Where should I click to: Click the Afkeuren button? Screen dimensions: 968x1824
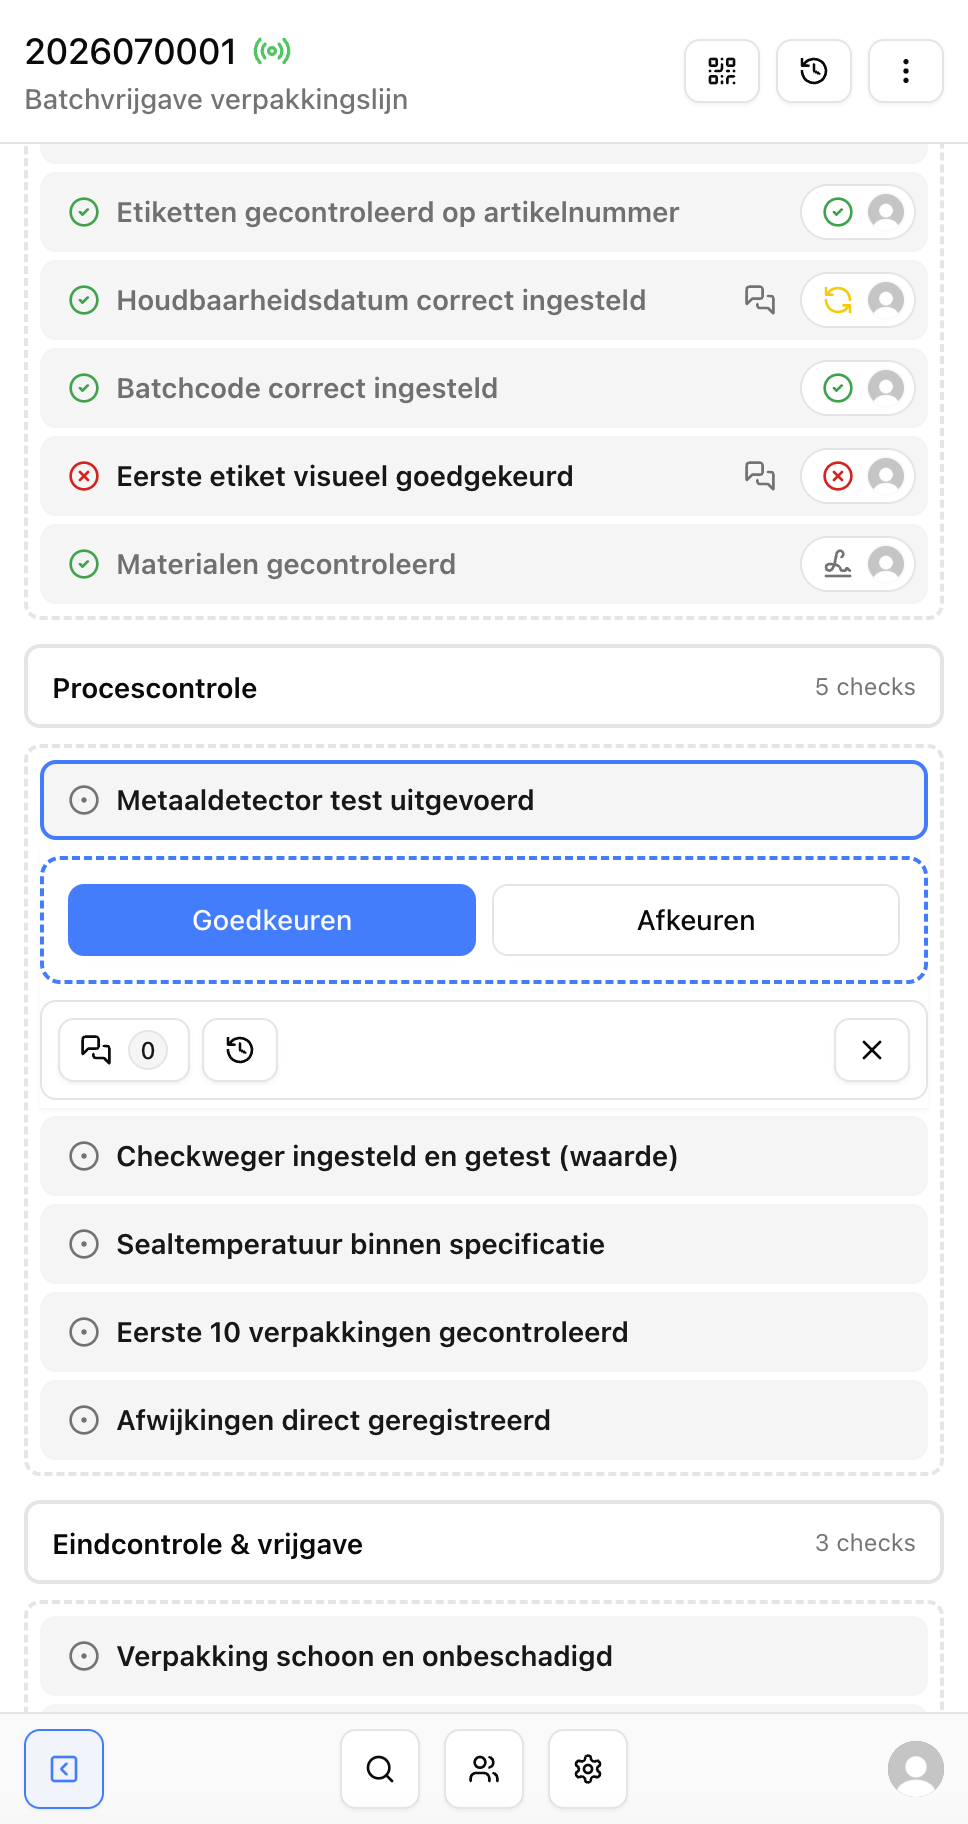click(x=696, y=920)
